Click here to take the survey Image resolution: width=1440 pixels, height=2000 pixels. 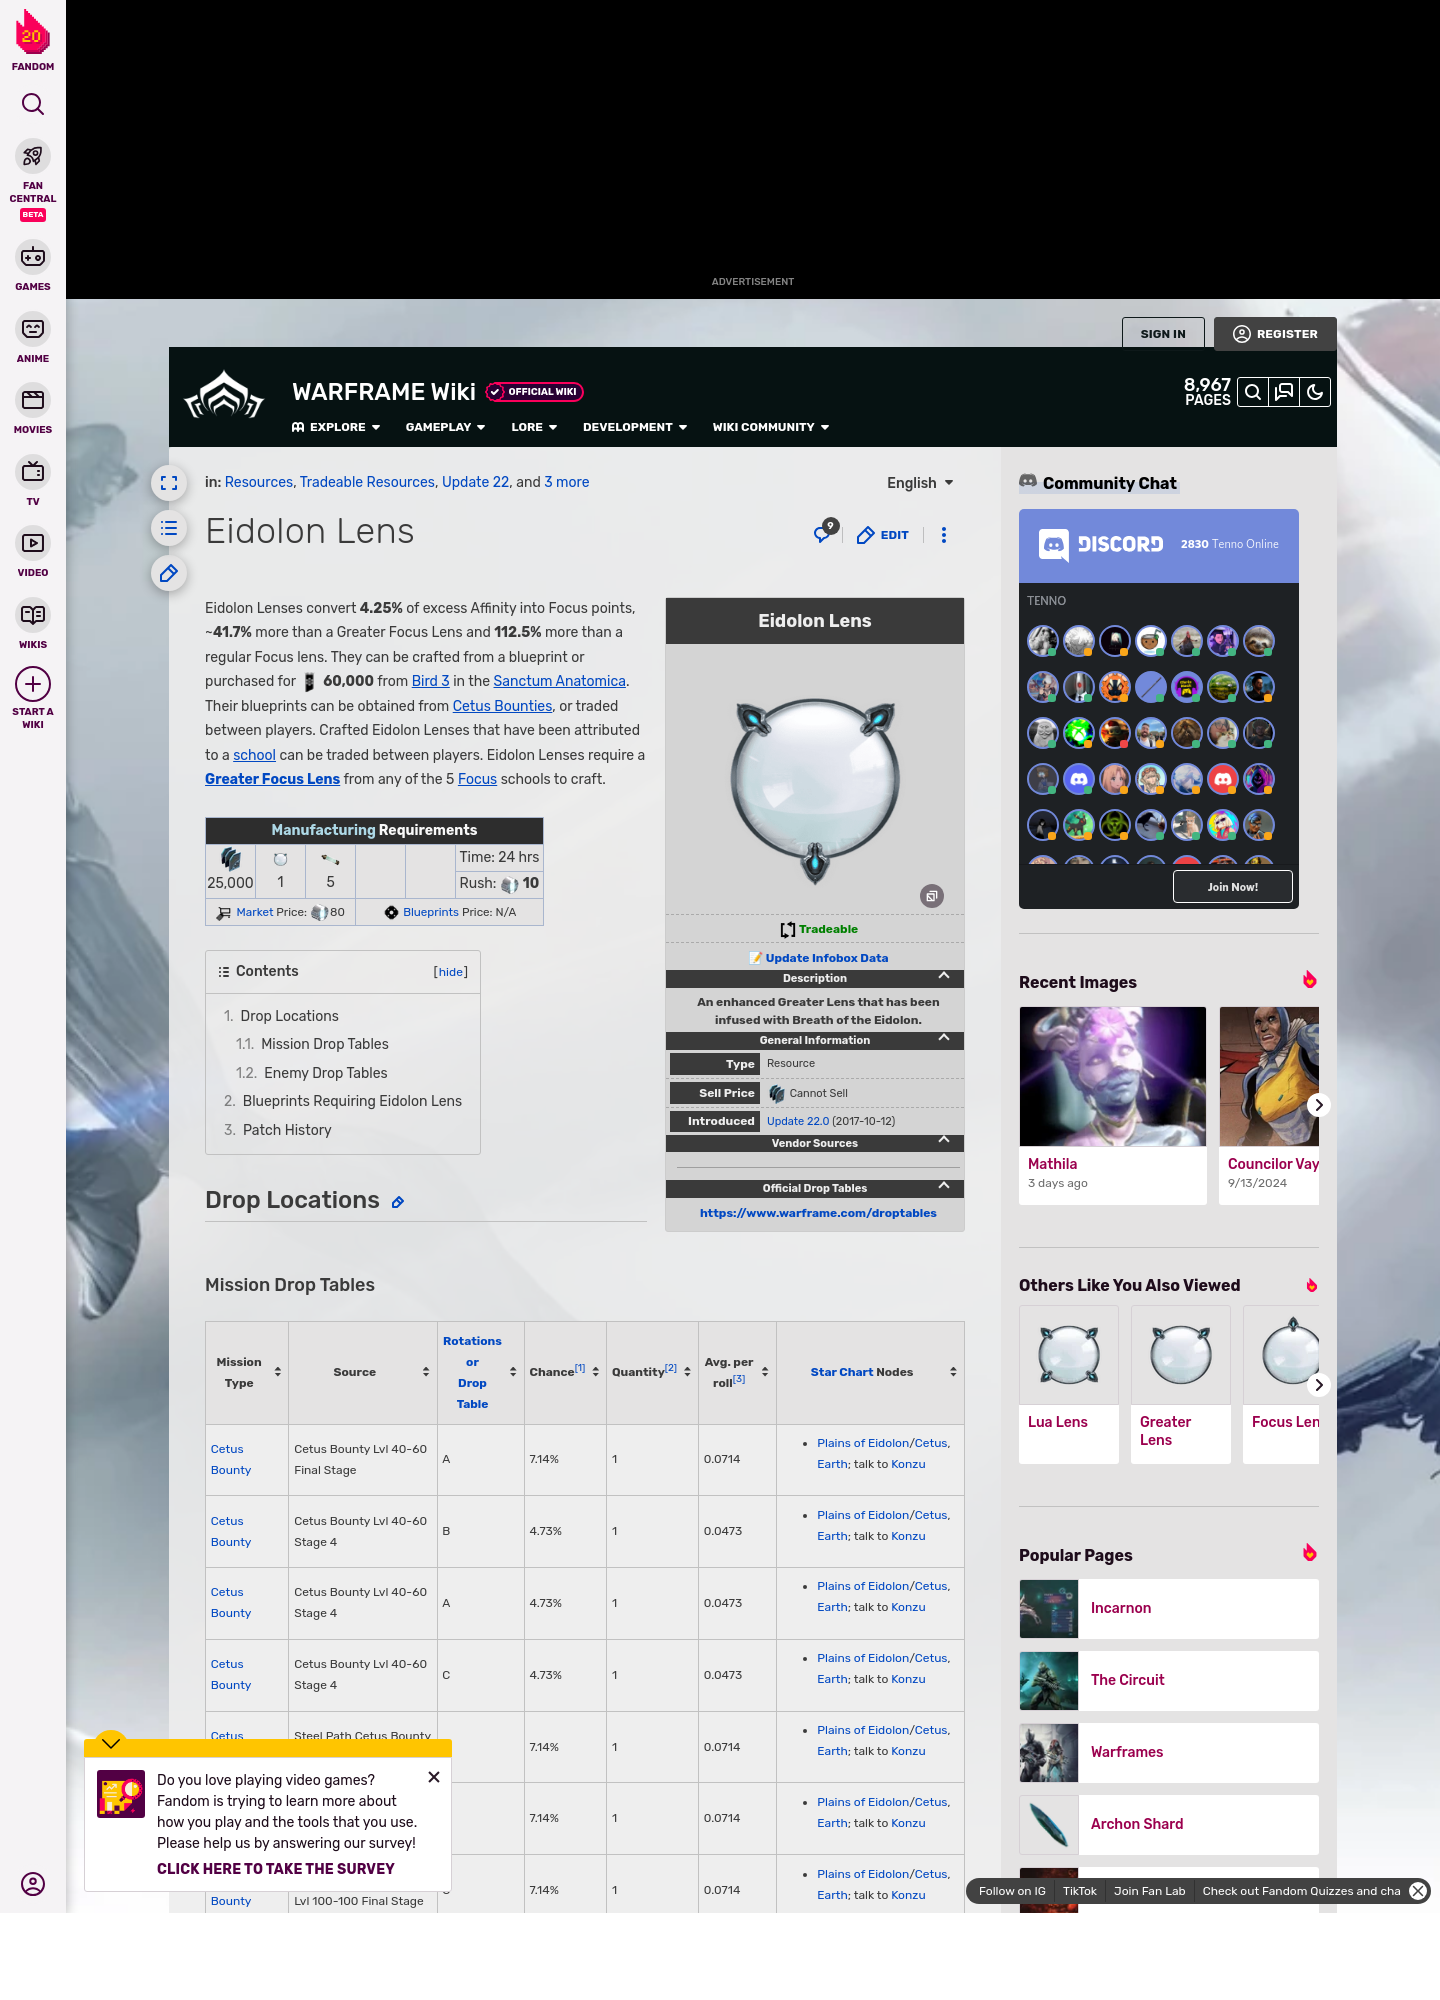click(x=276, y=1869)
